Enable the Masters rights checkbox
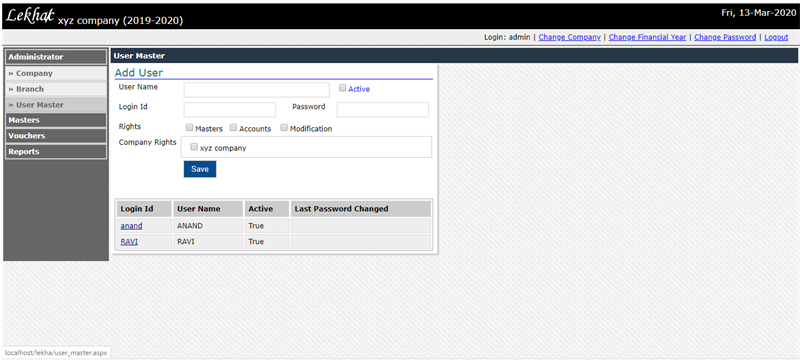 coord(189,128)
